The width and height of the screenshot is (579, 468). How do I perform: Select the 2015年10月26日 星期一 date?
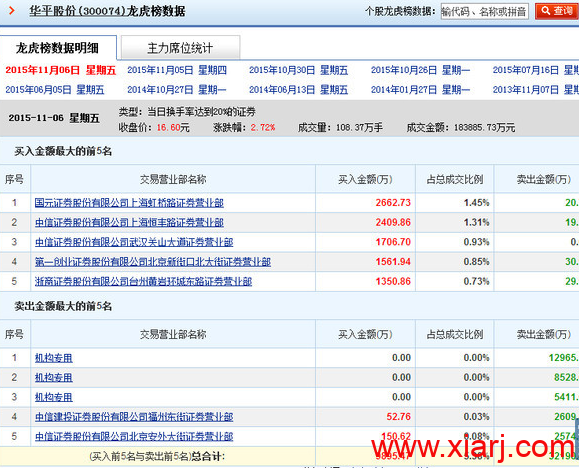coord(420,70)
